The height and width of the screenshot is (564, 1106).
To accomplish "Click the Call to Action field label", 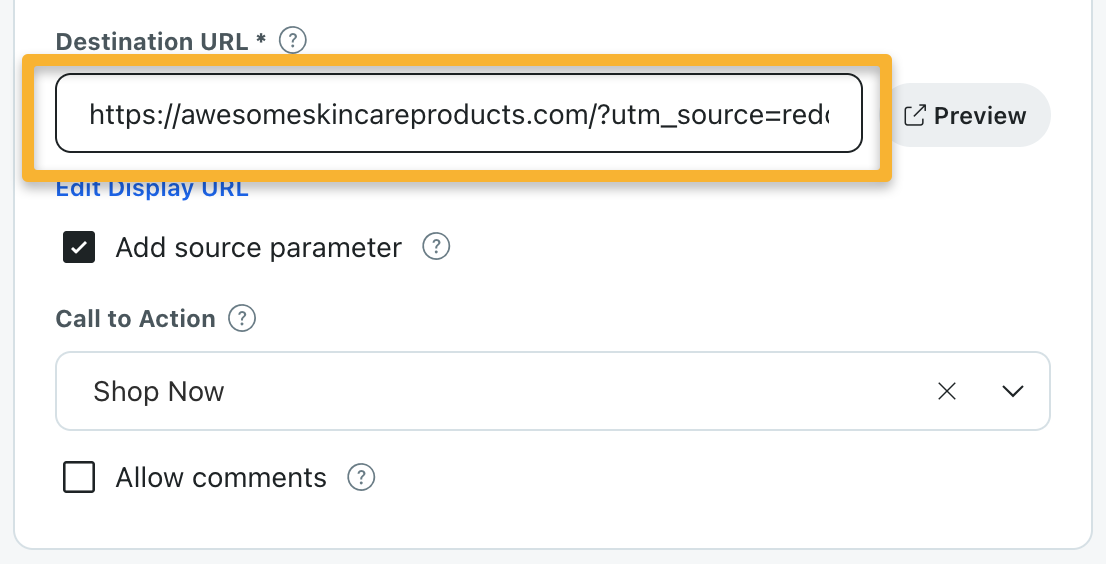I will coord(135,319).
